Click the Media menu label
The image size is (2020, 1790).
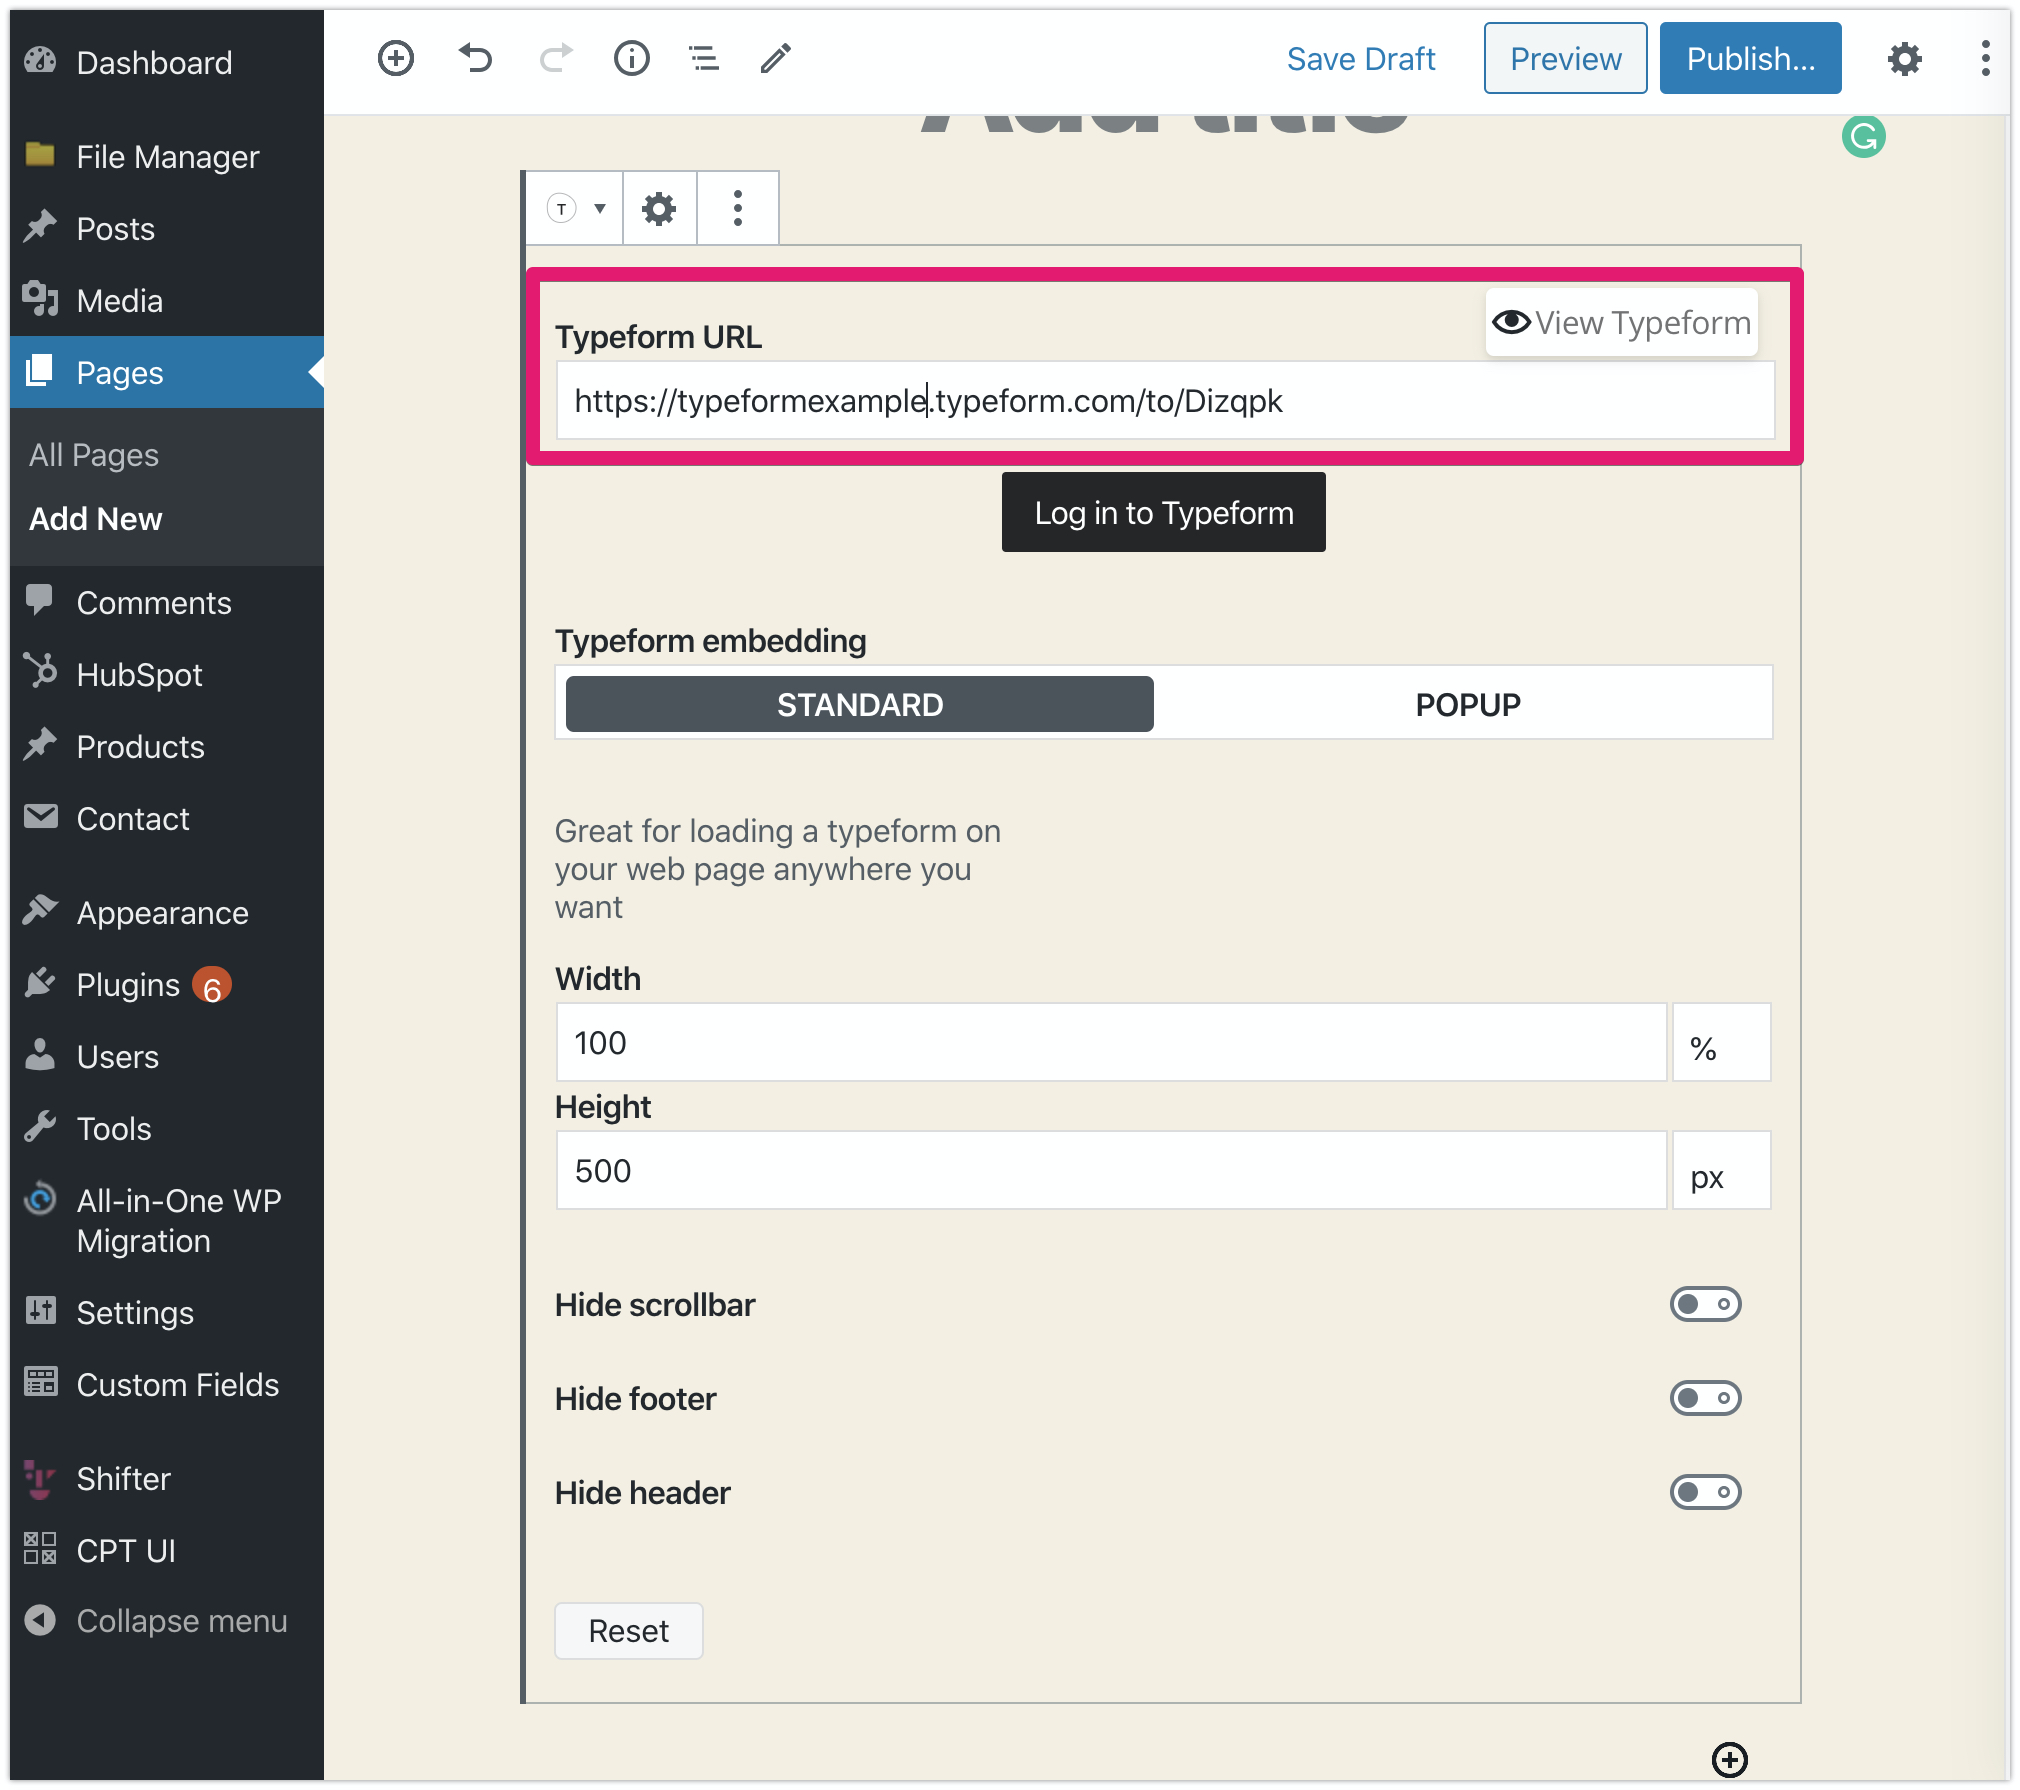[119, 301]
